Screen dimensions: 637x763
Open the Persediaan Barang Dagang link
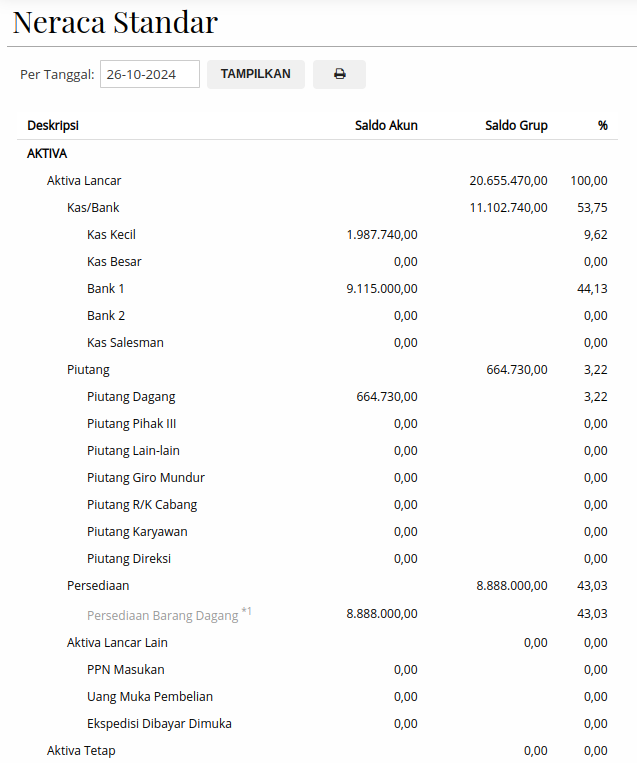point(162,614)
